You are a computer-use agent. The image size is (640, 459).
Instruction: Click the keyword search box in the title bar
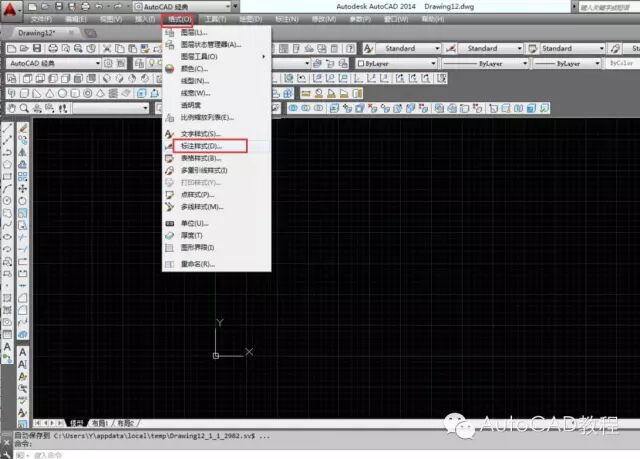click(x=609, y=7)
